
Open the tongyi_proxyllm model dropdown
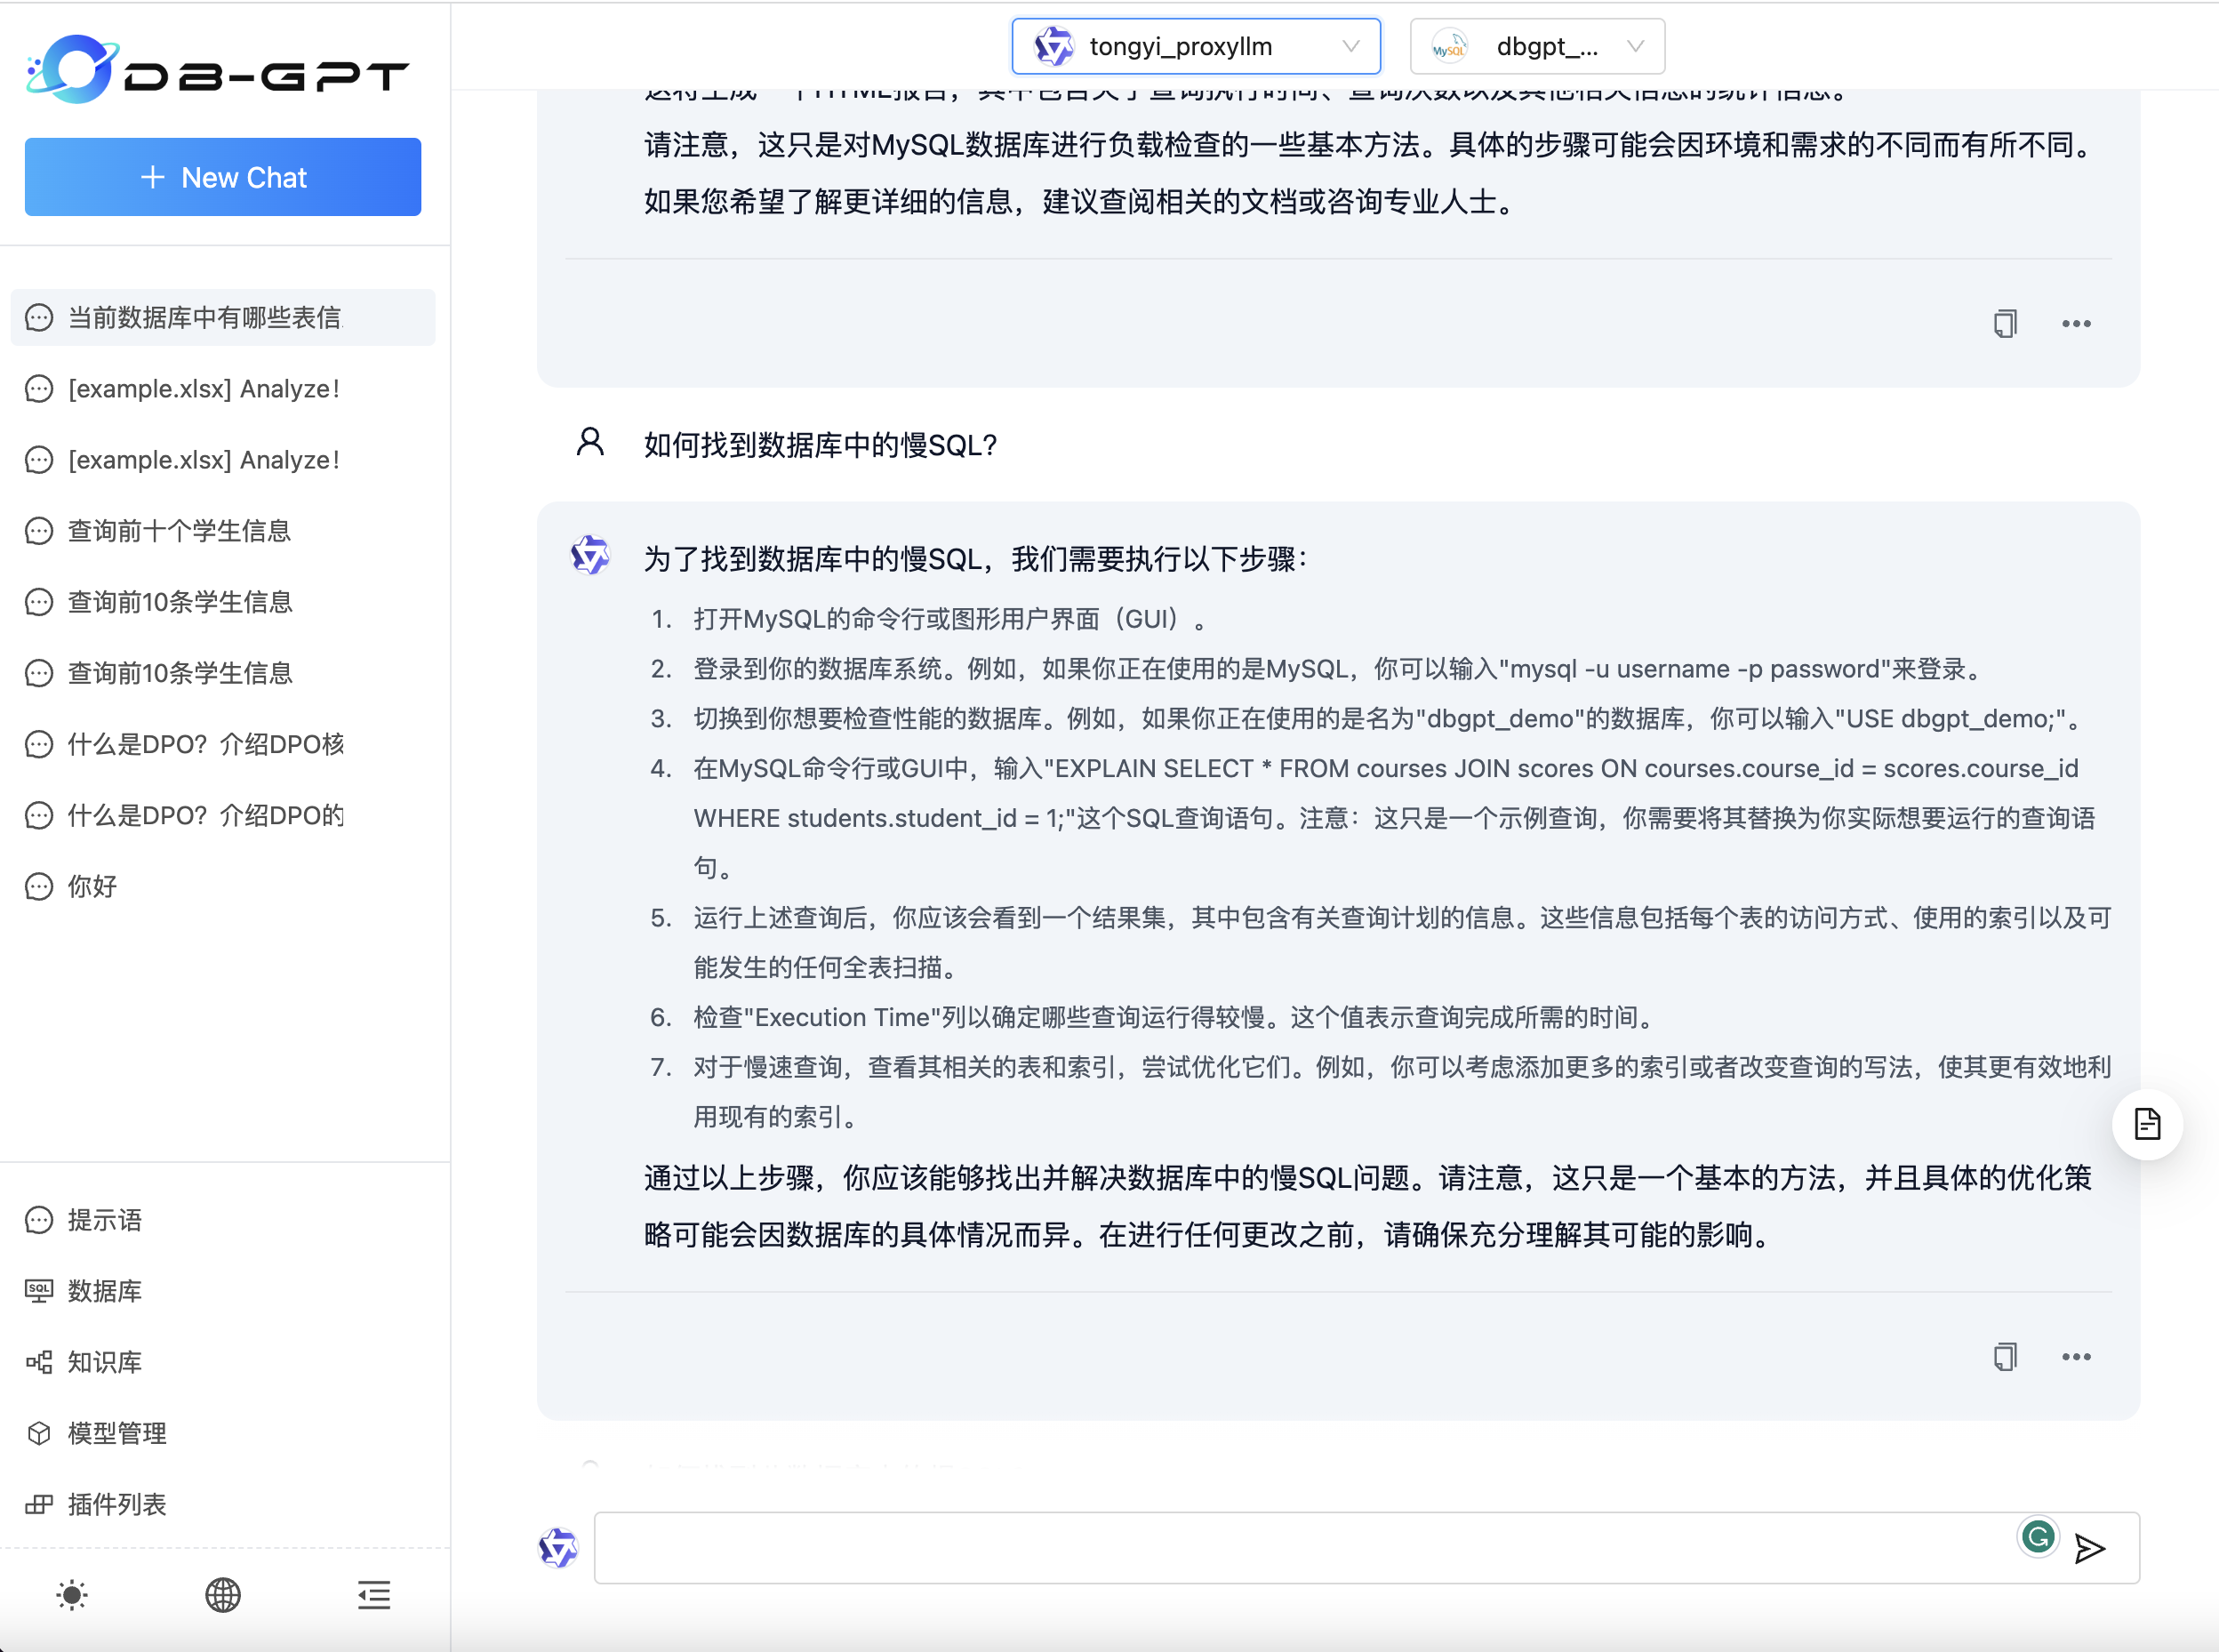tap(1196, 46)
